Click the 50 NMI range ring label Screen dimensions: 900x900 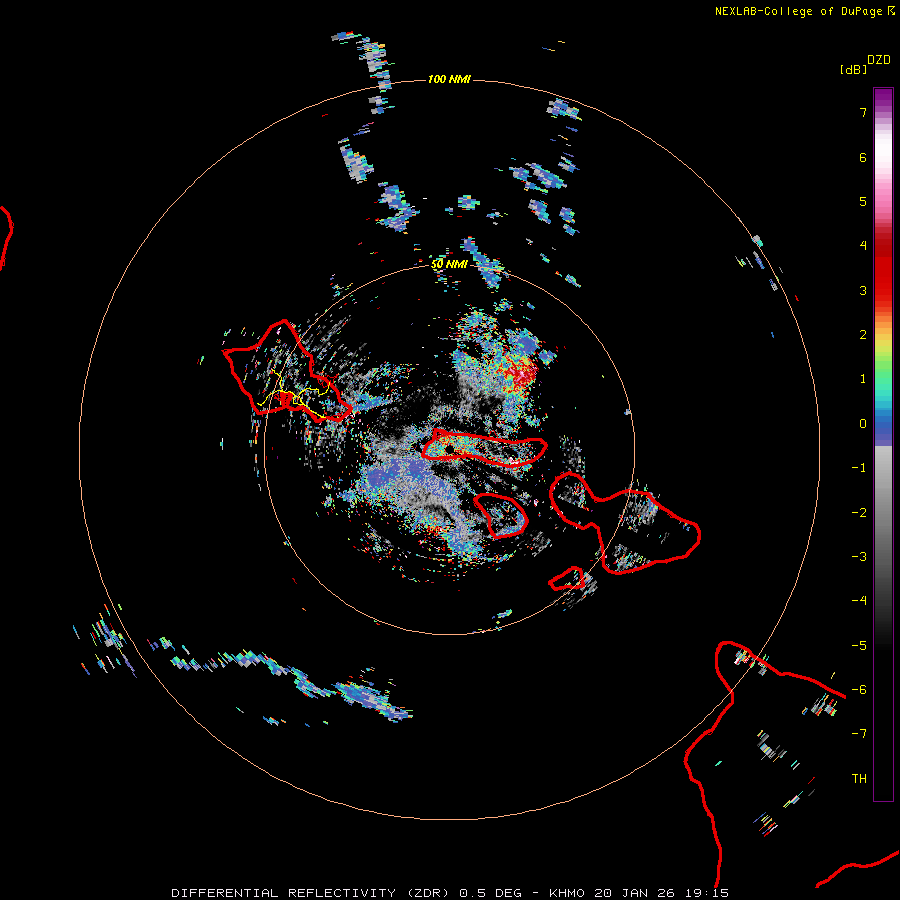[x=449, y=264]
